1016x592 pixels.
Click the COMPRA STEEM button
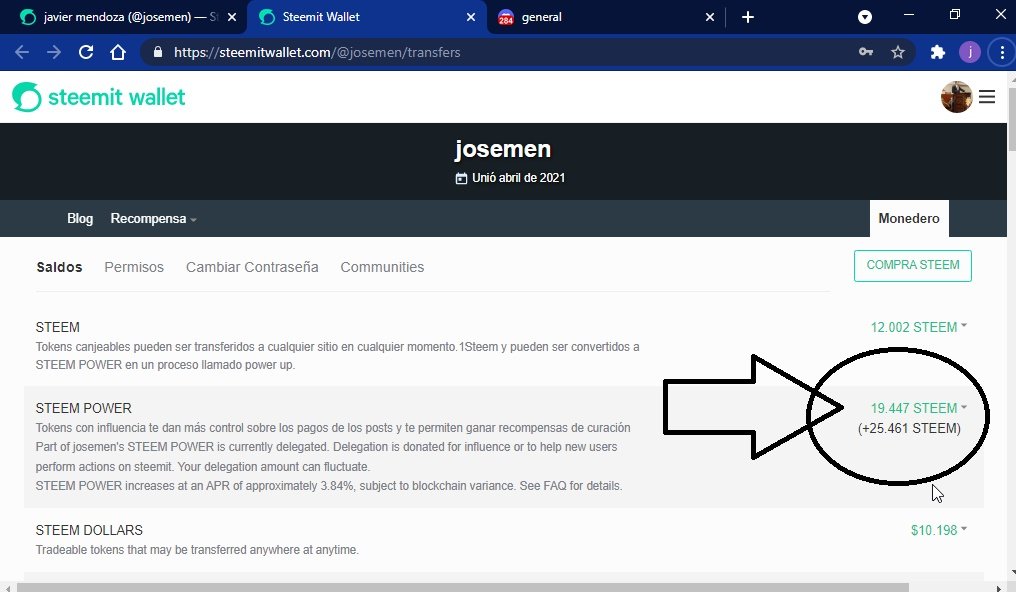click(912, 266)
